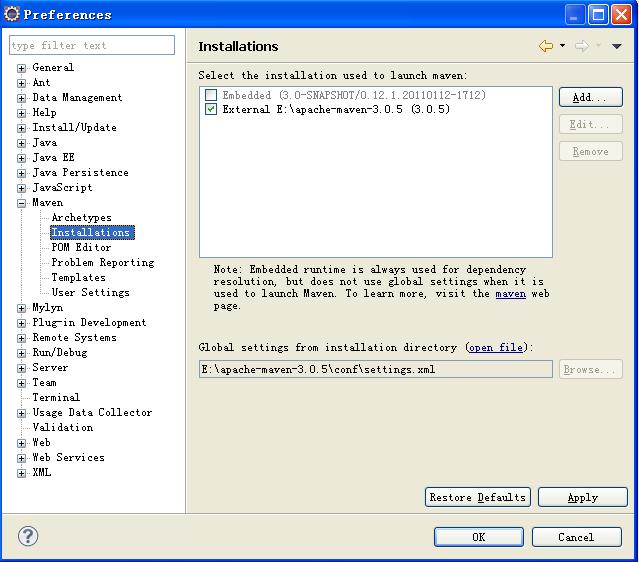Click the Cancel button

576,537
